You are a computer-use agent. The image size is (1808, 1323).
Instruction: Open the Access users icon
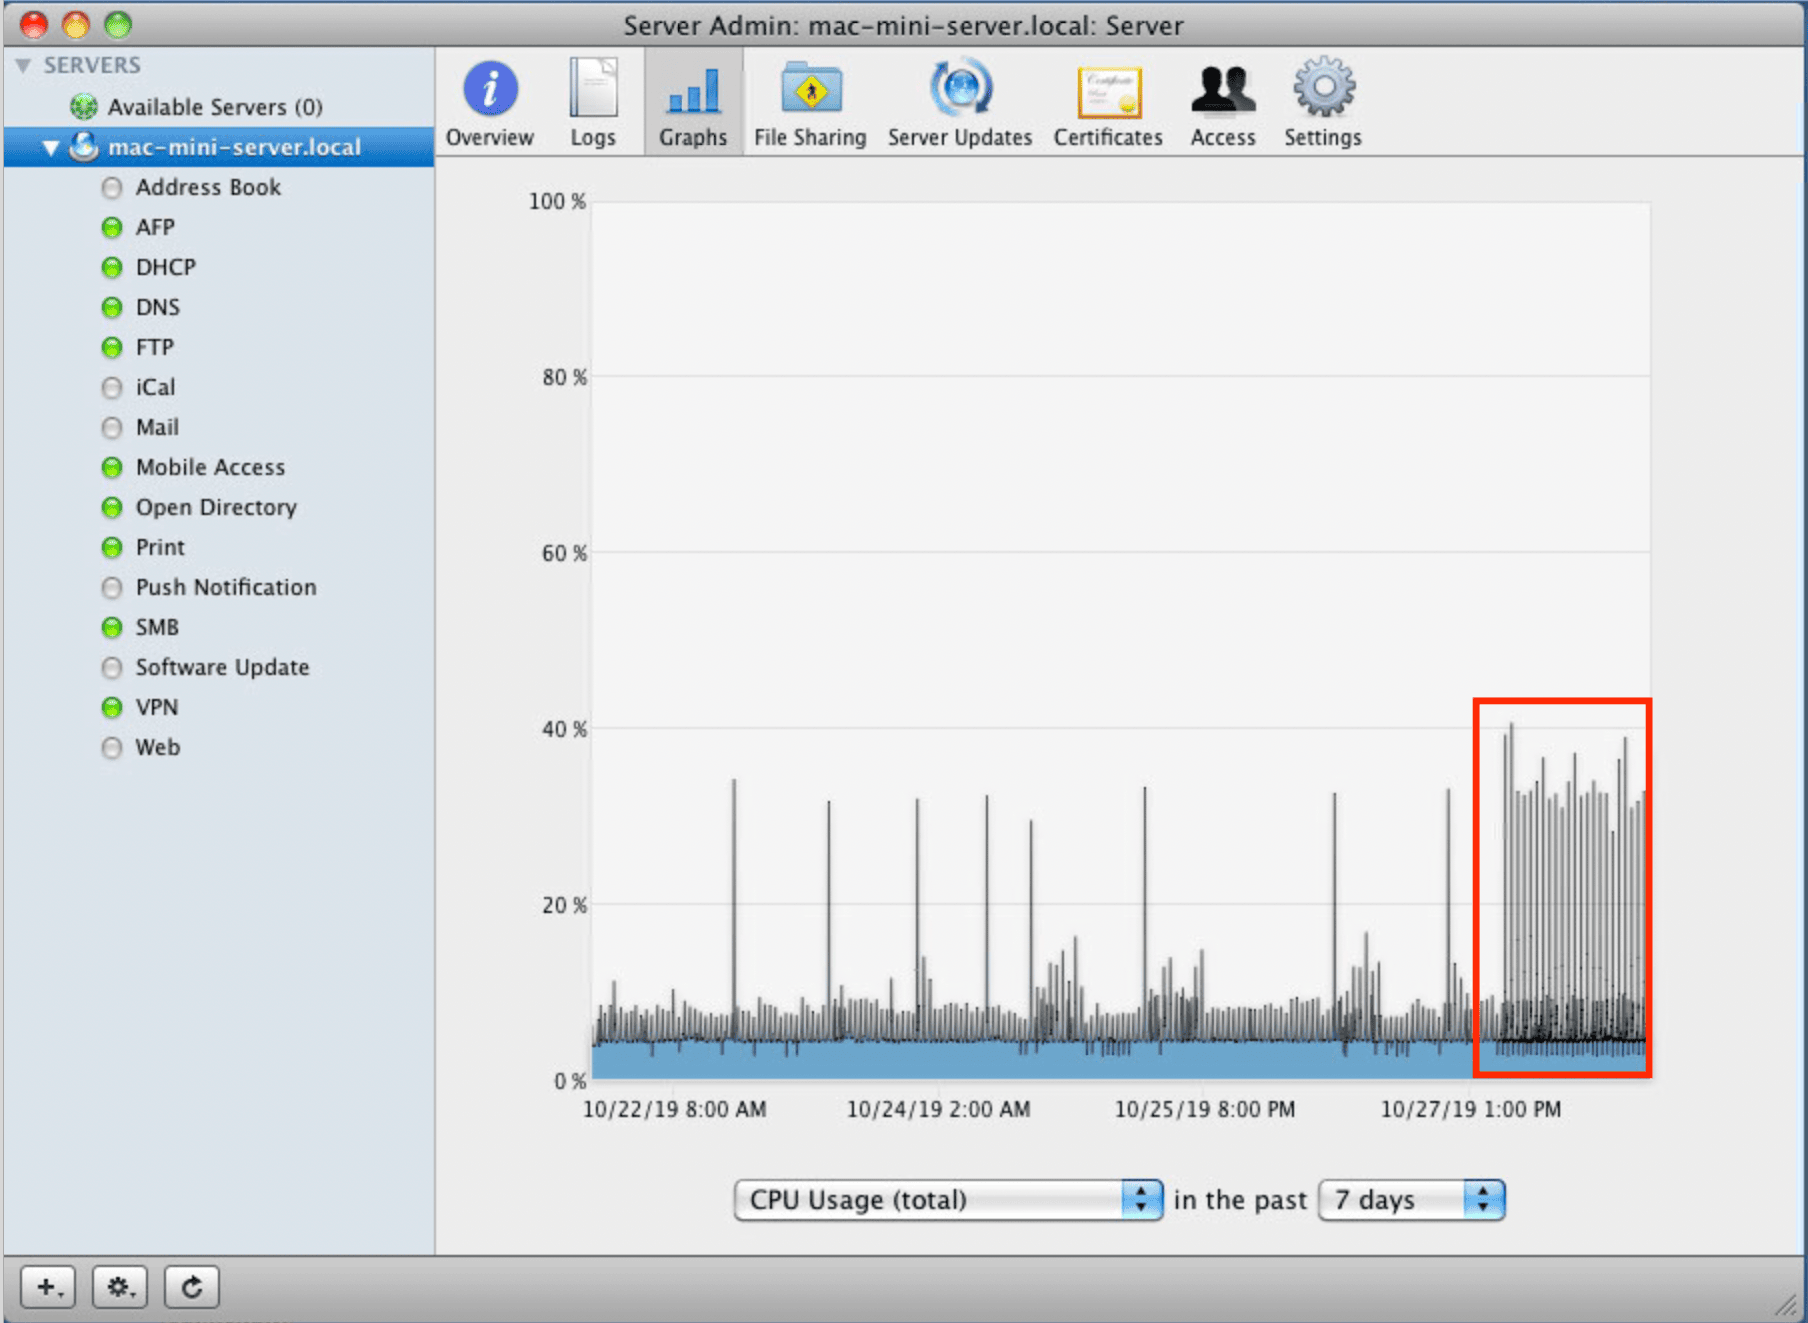click(x=1222, y=90)
